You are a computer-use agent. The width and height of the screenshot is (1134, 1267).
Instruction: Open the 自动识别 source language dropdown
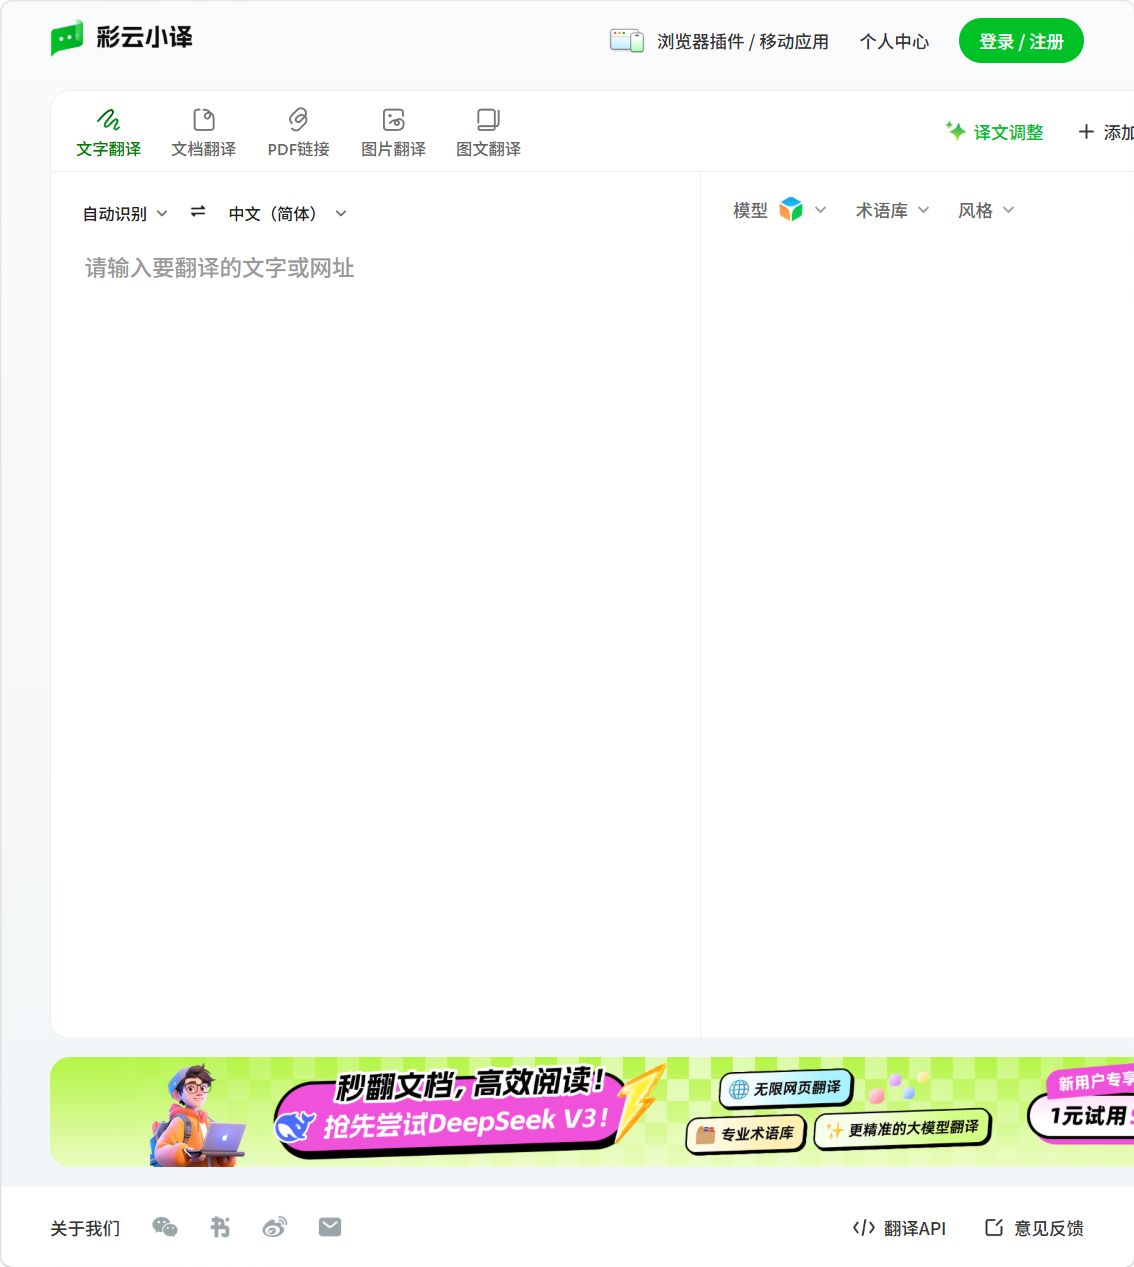[125, 213]
